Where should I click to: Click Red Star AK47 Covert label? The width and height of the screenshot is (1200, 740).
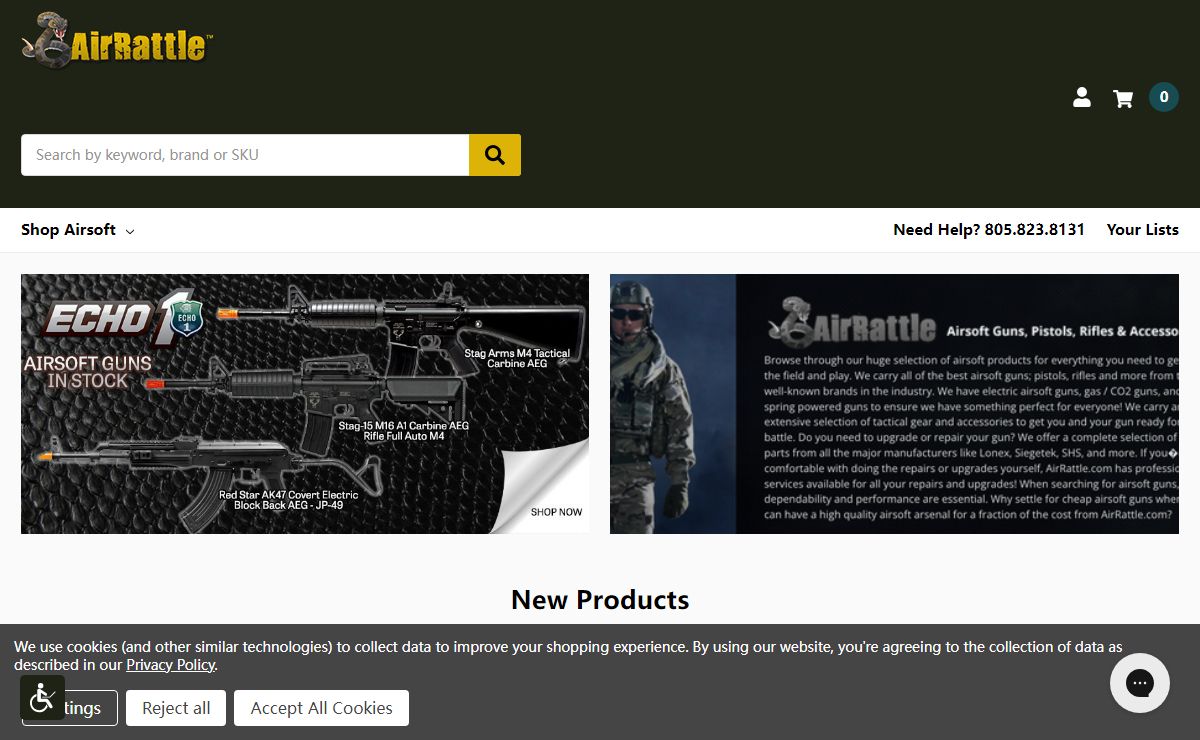click(288, 500)
